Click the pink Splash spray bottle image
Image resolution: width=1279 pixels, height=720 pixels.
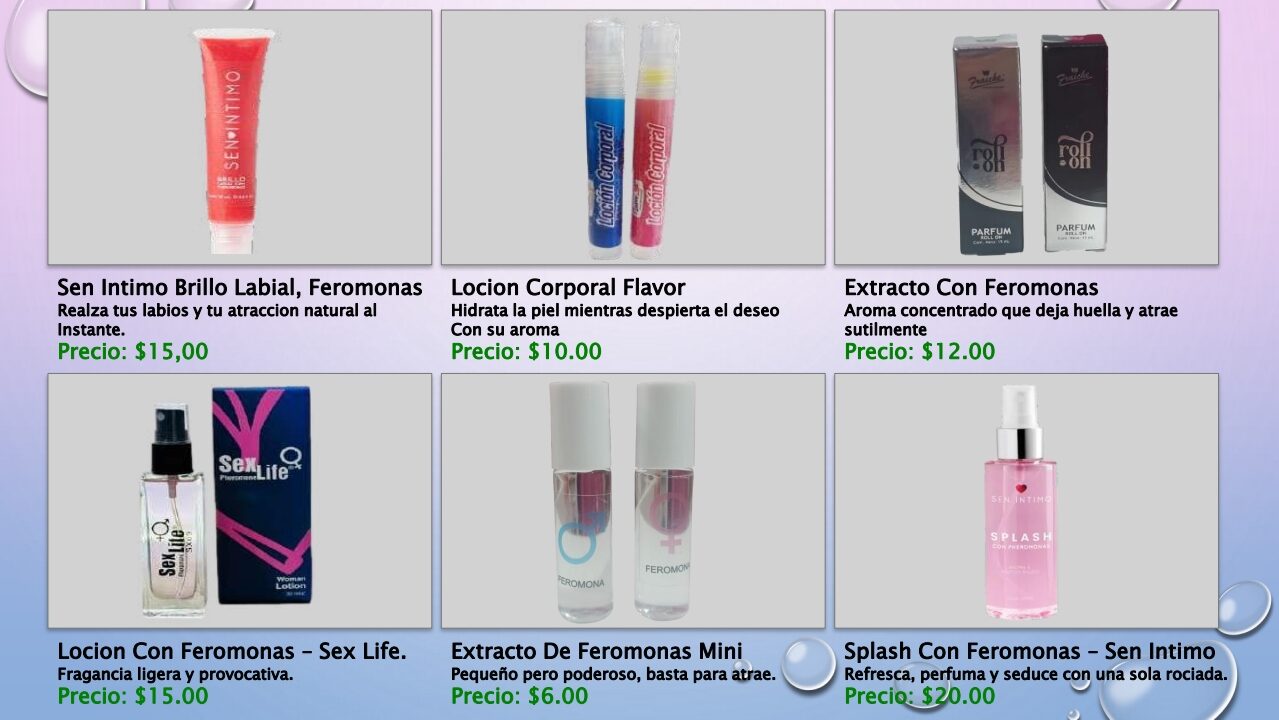1026,501
